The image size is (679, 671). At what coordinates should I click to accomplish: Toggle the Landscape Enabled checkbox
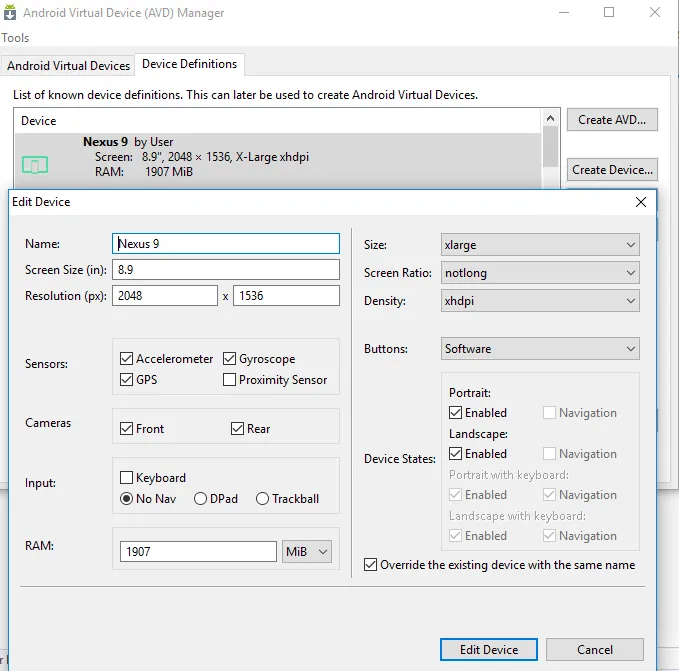455,454
